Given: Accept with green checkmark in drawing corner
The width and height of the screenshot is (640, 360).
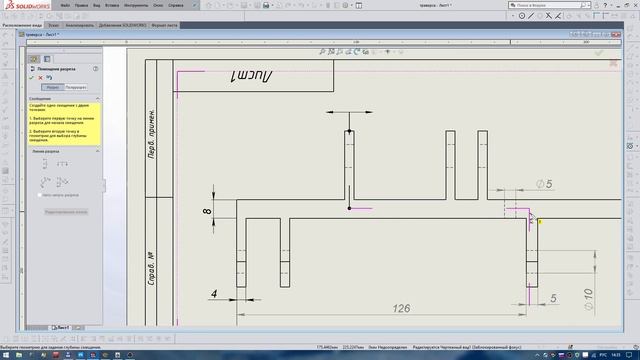Looking at the screenshot, I should [x=599, y=53].
